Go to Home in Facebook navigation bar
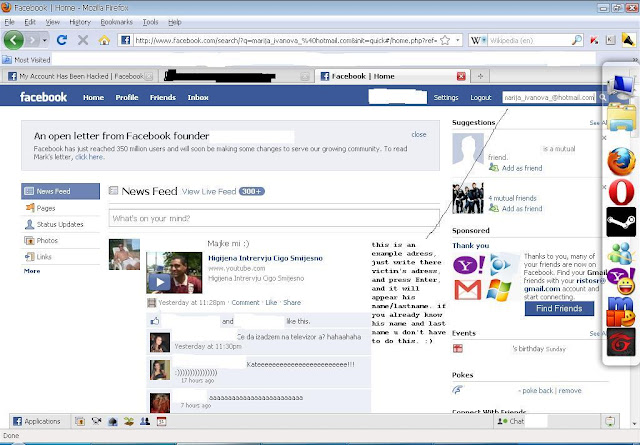Image resolution: width=640 pixels, height=445 pixels. click(93, 97)
